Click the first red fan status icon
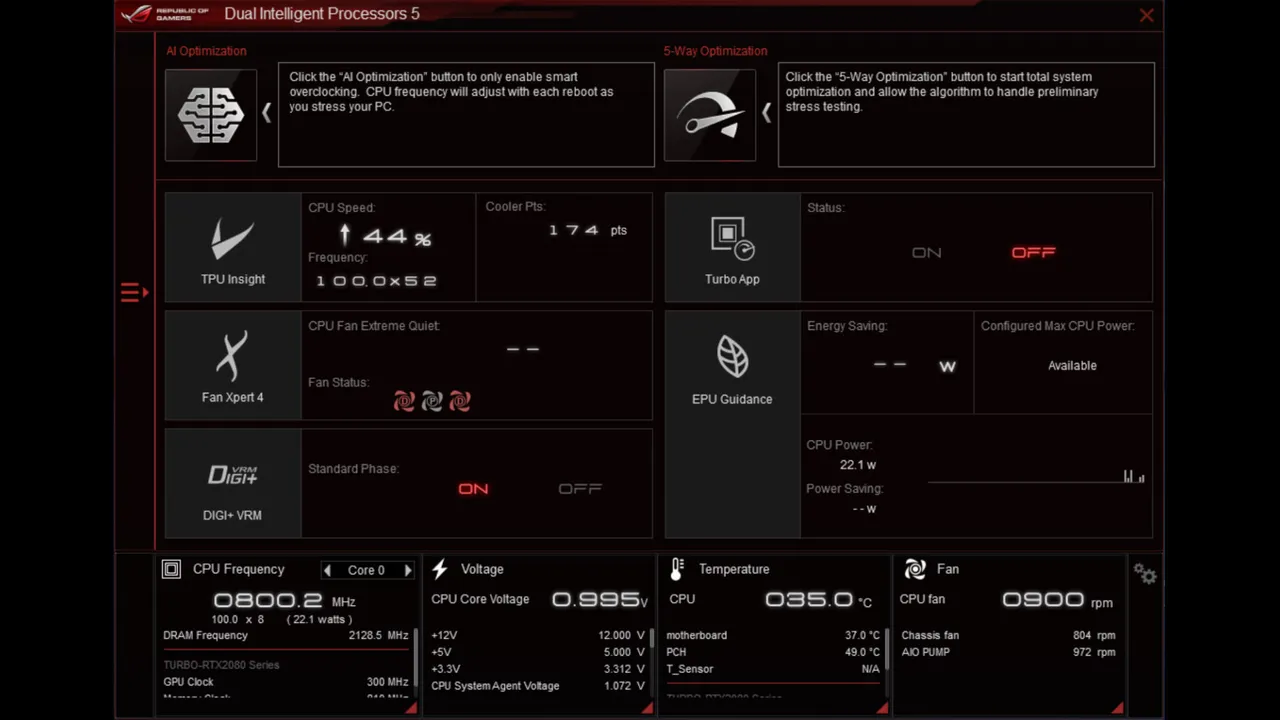The width and height of the screenshot is (1280, 720). [404, 401]
